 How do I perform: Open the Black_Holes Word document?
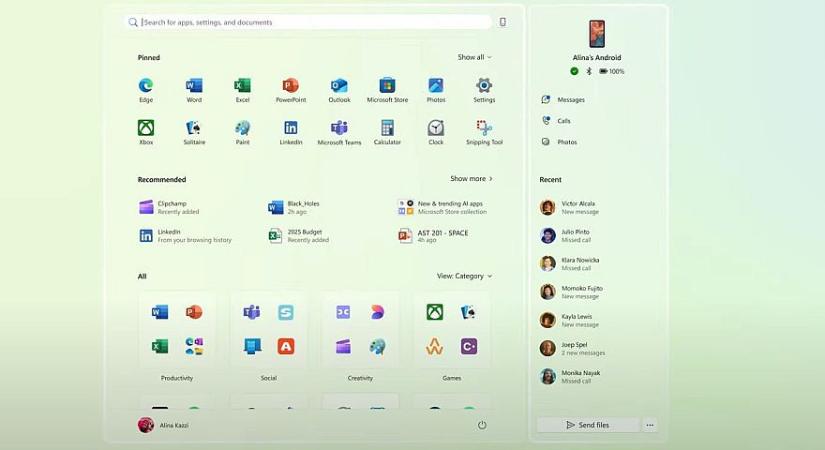click(x=294, y=207)
